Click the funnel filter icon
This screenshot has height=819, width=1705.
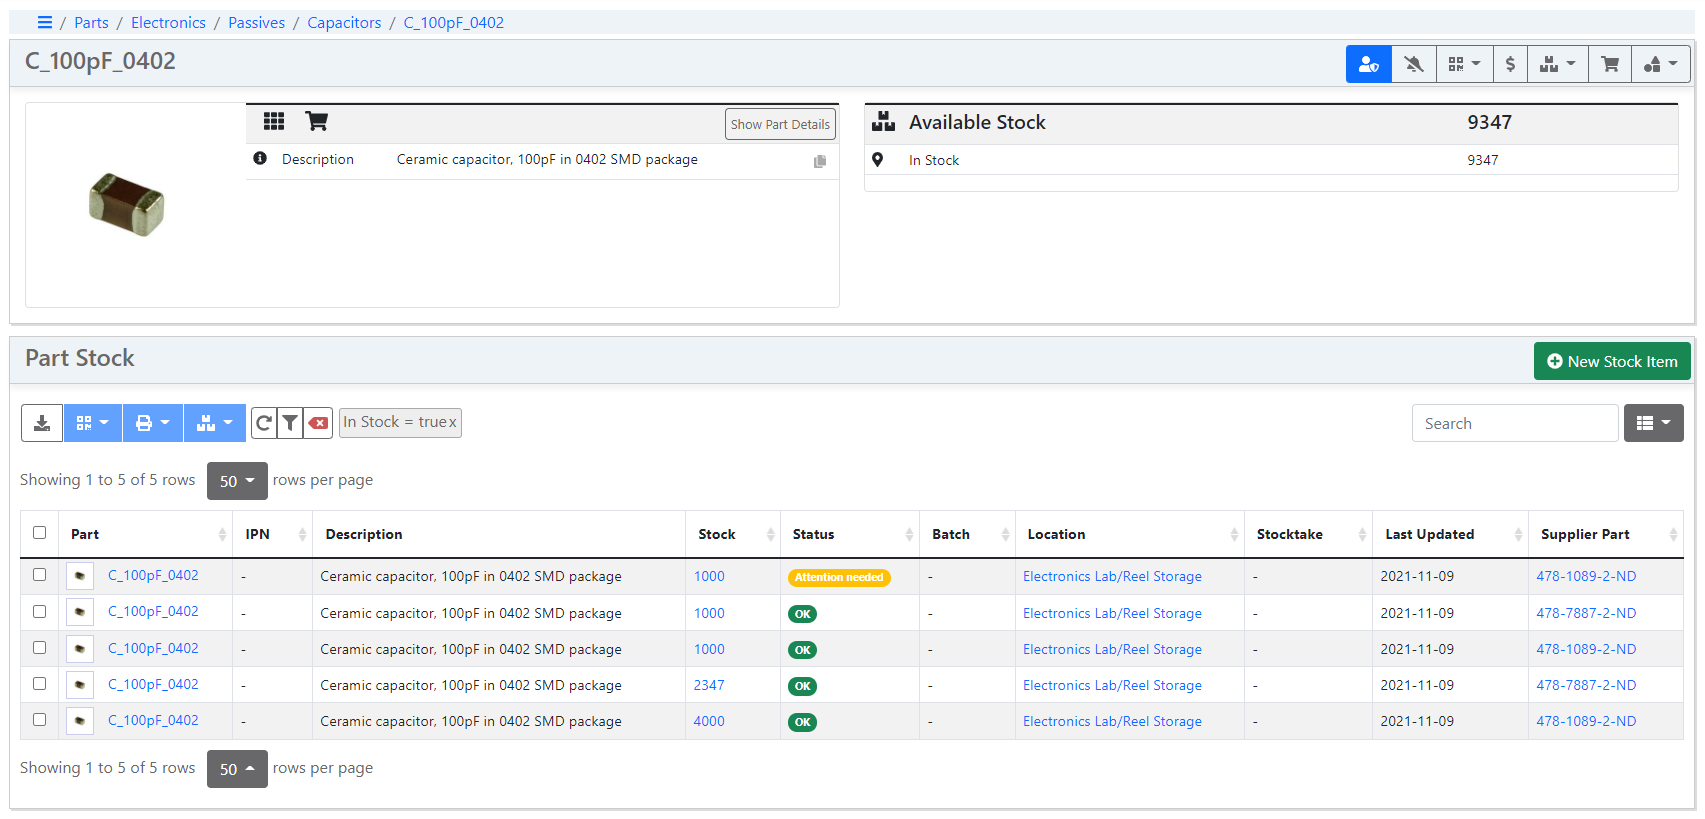coord(290,423)
